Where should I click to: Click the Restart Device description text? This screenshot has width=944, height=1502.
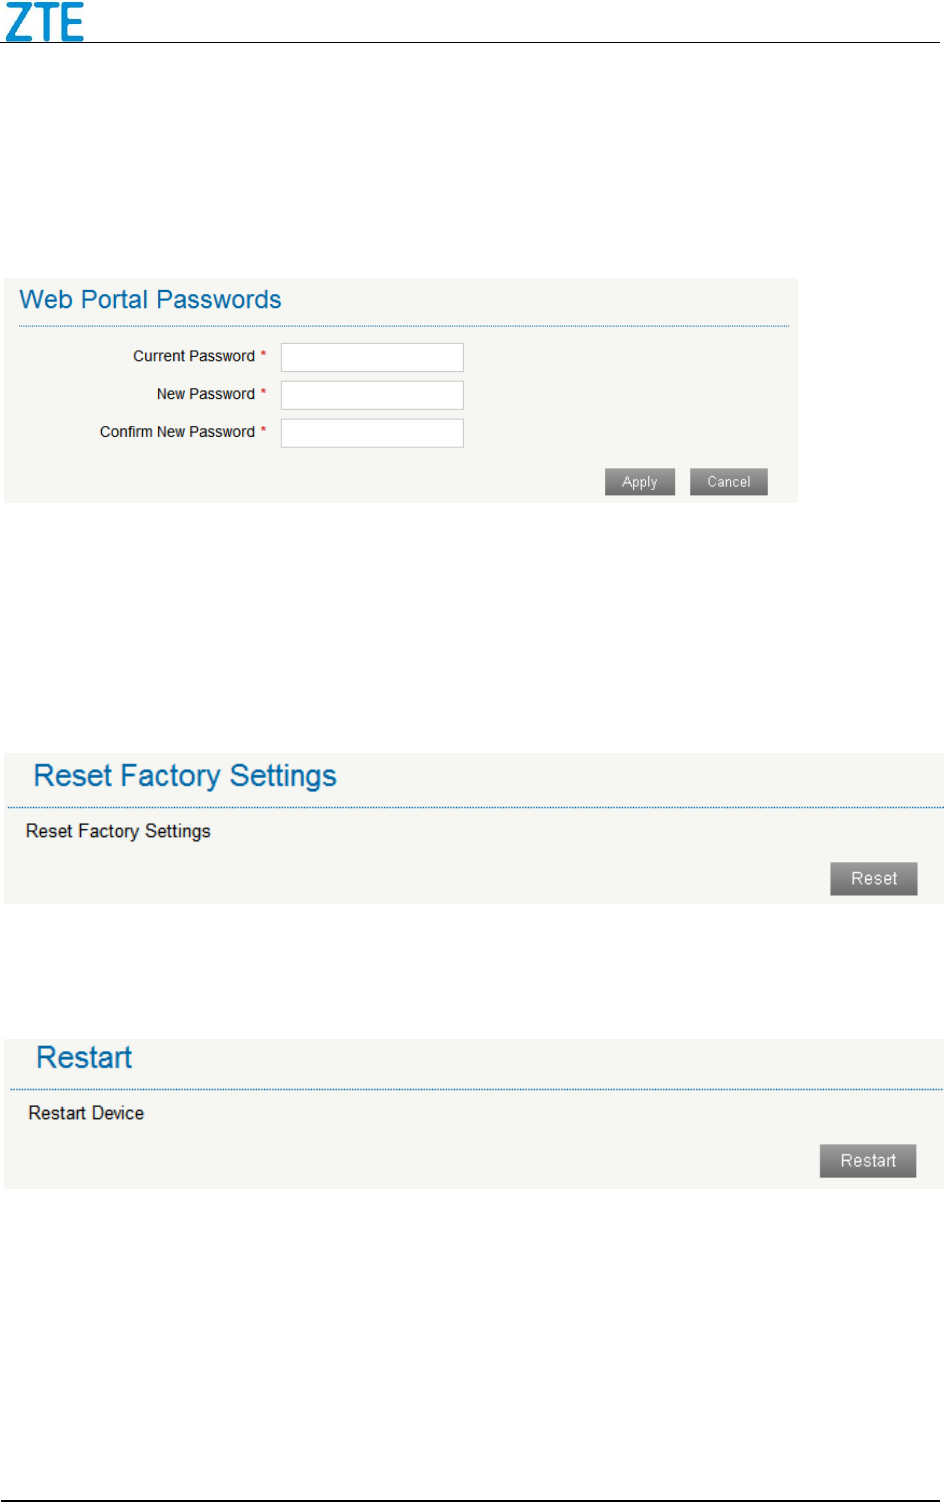pyautogui.click(x=86, y=1113)
